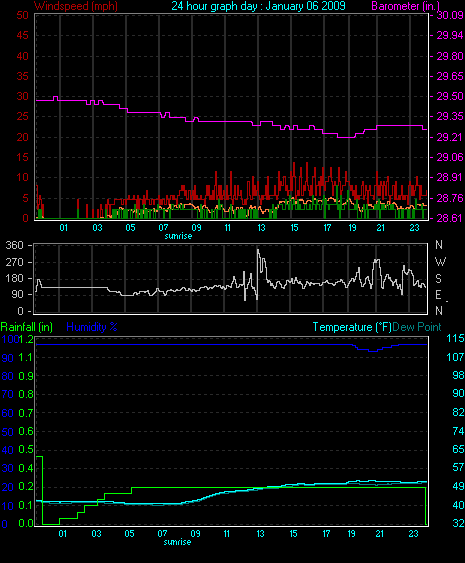Viewport: 465px width, 563px height.
Task: Select the 98 temperature scale value
Action: click(x=458, y=375)
